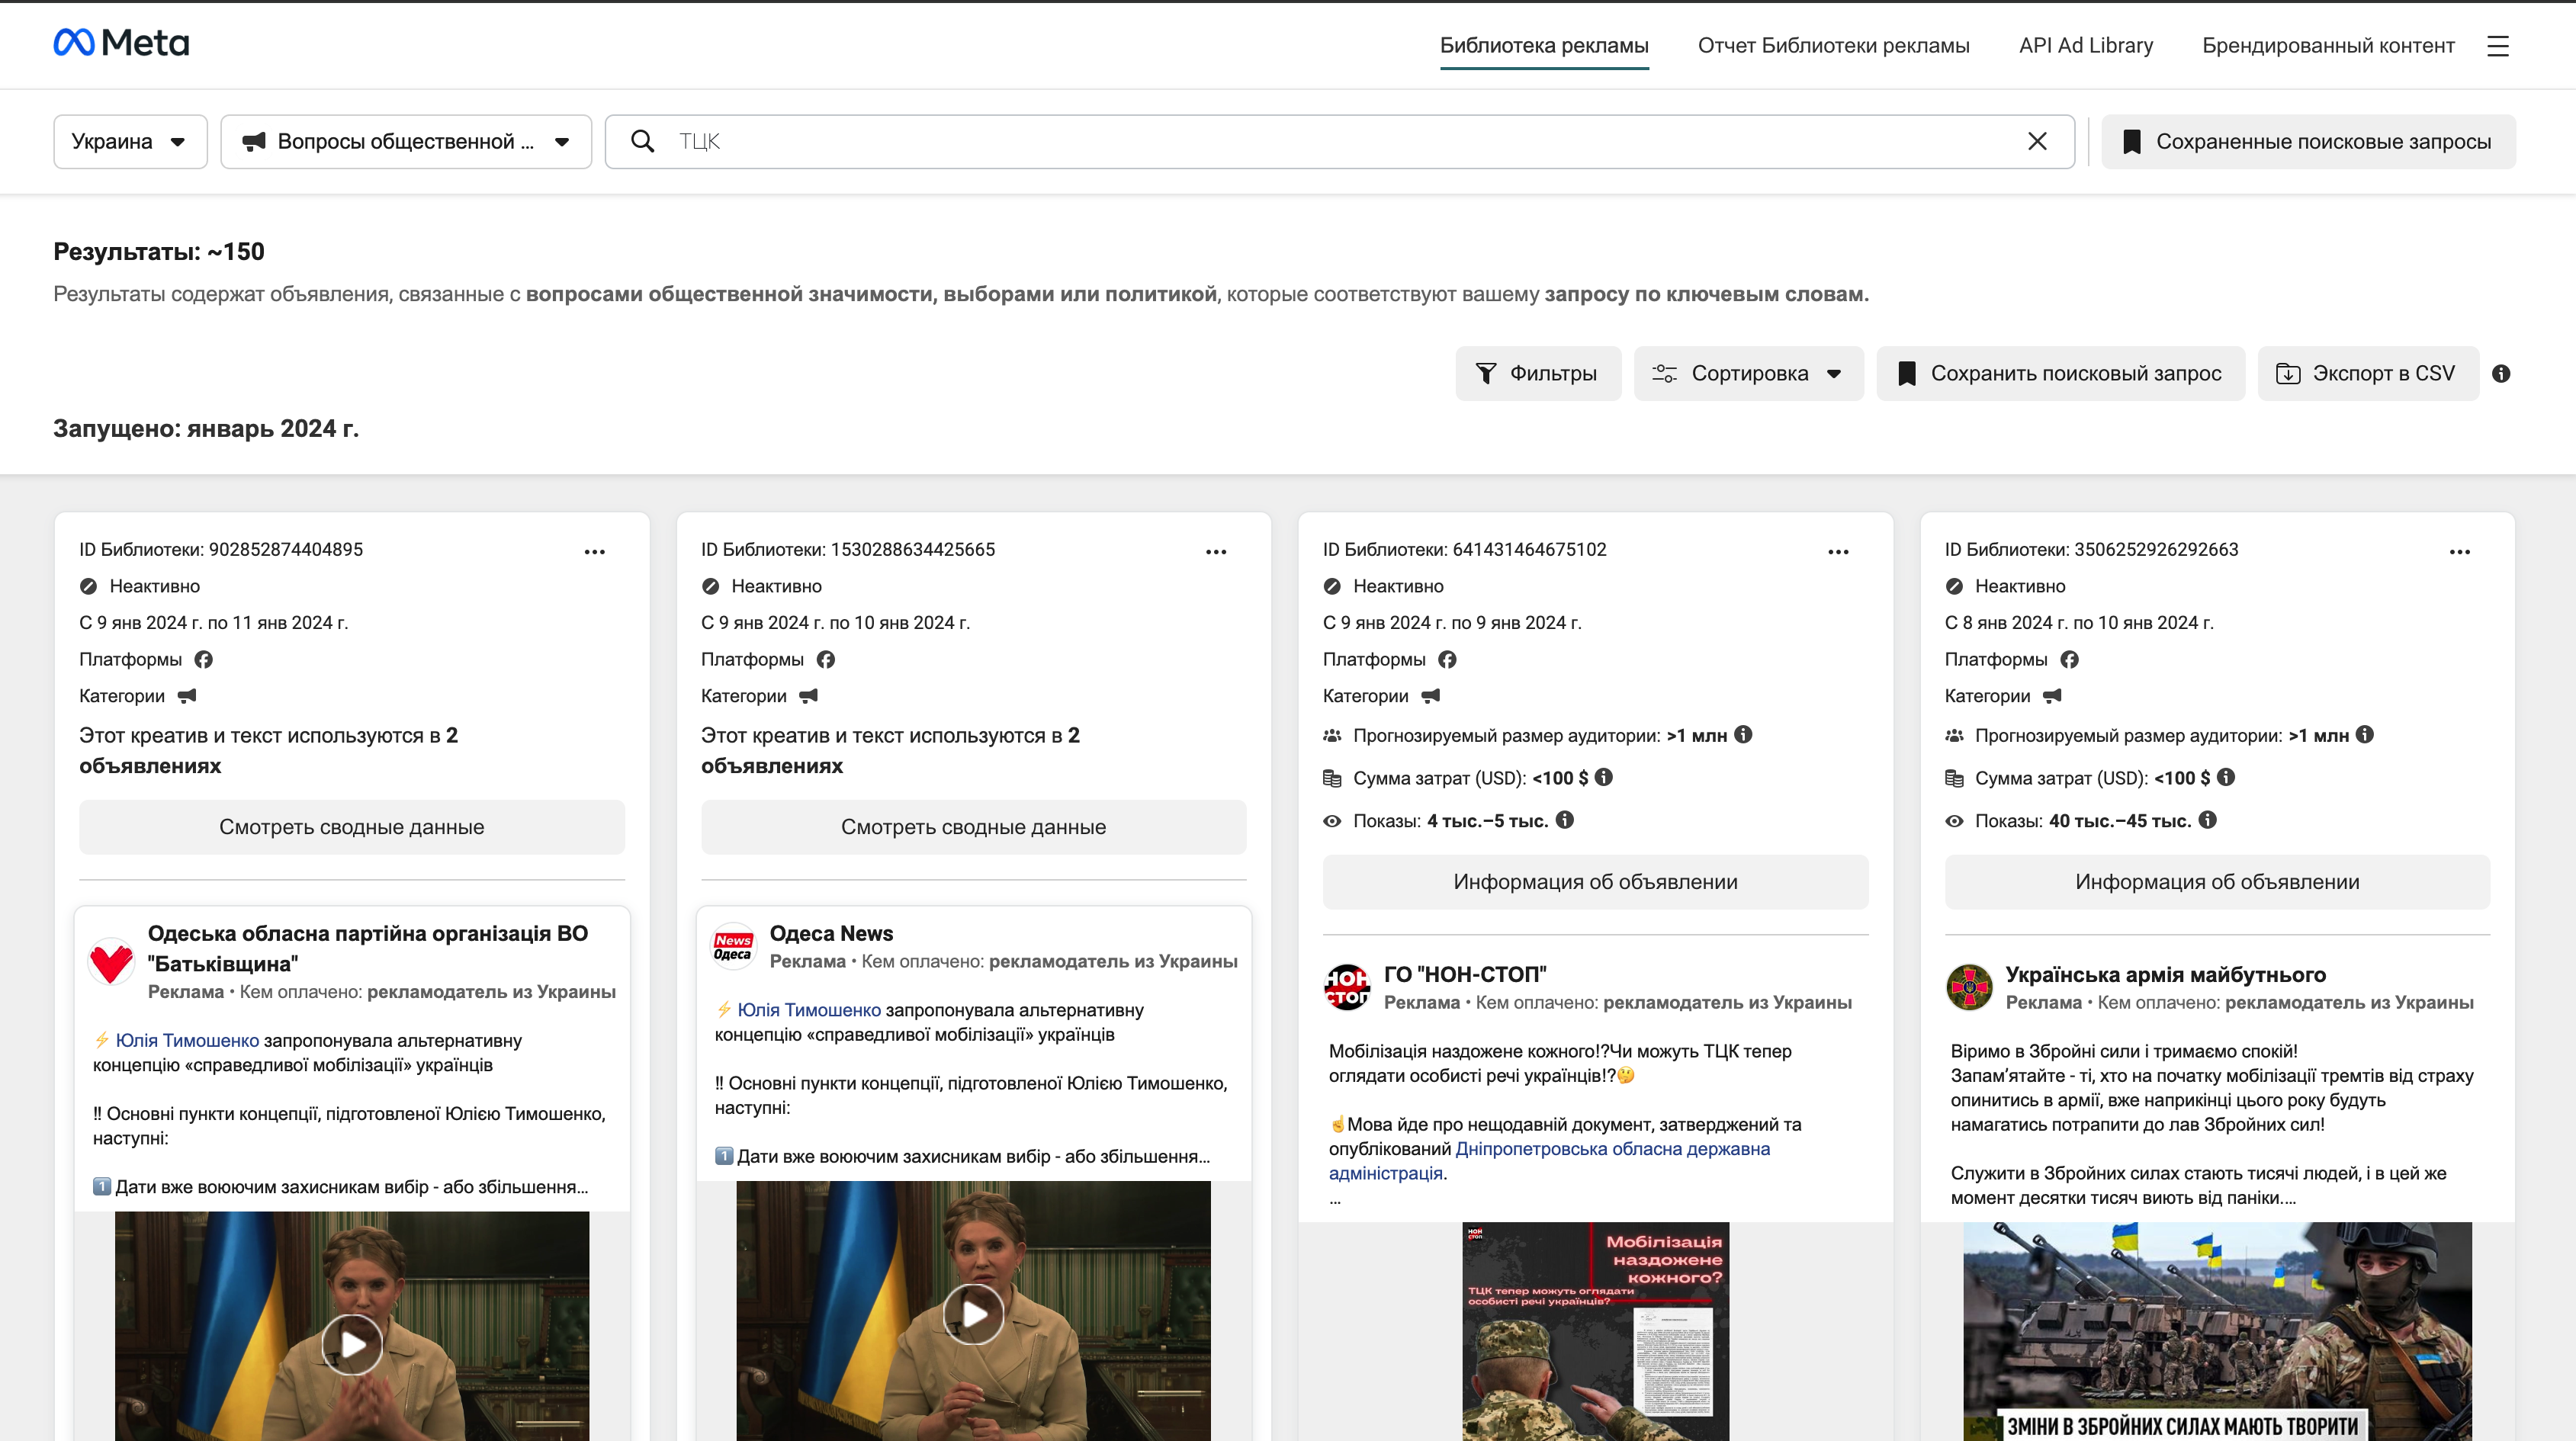Open options menu for ad 1530288634425665

1215,552
